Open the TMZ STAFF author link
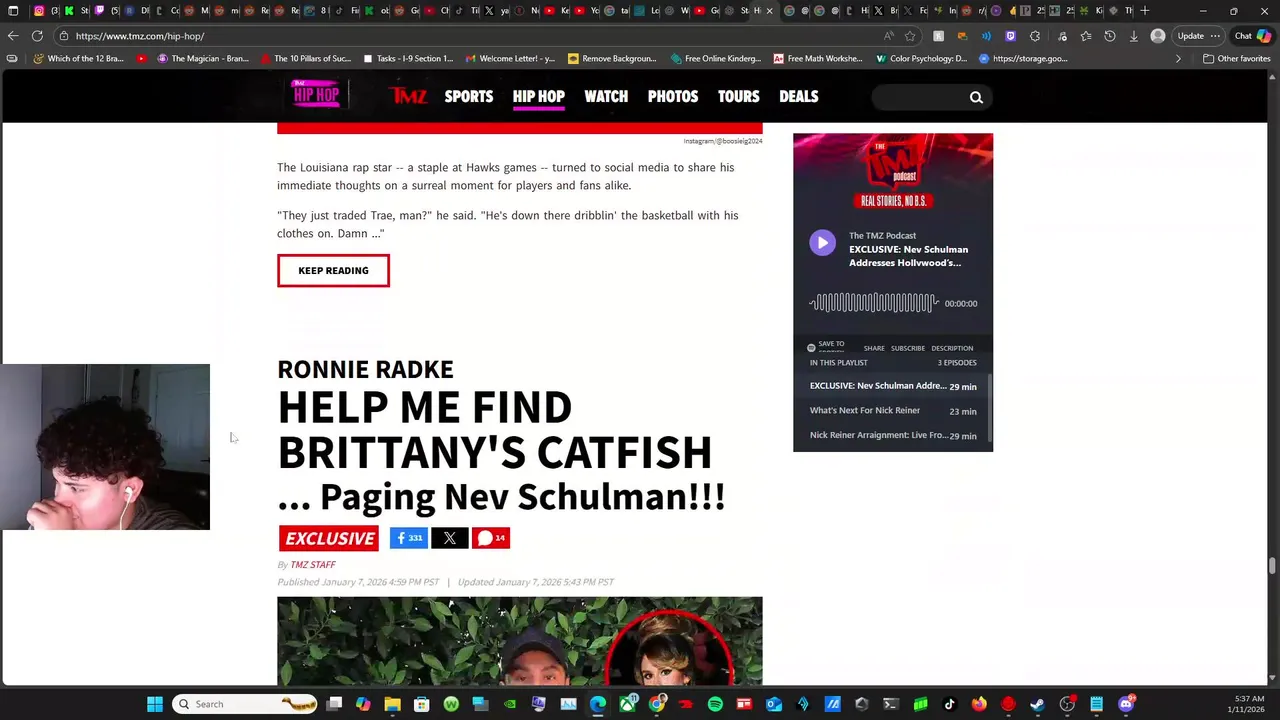 click(313, 565)
